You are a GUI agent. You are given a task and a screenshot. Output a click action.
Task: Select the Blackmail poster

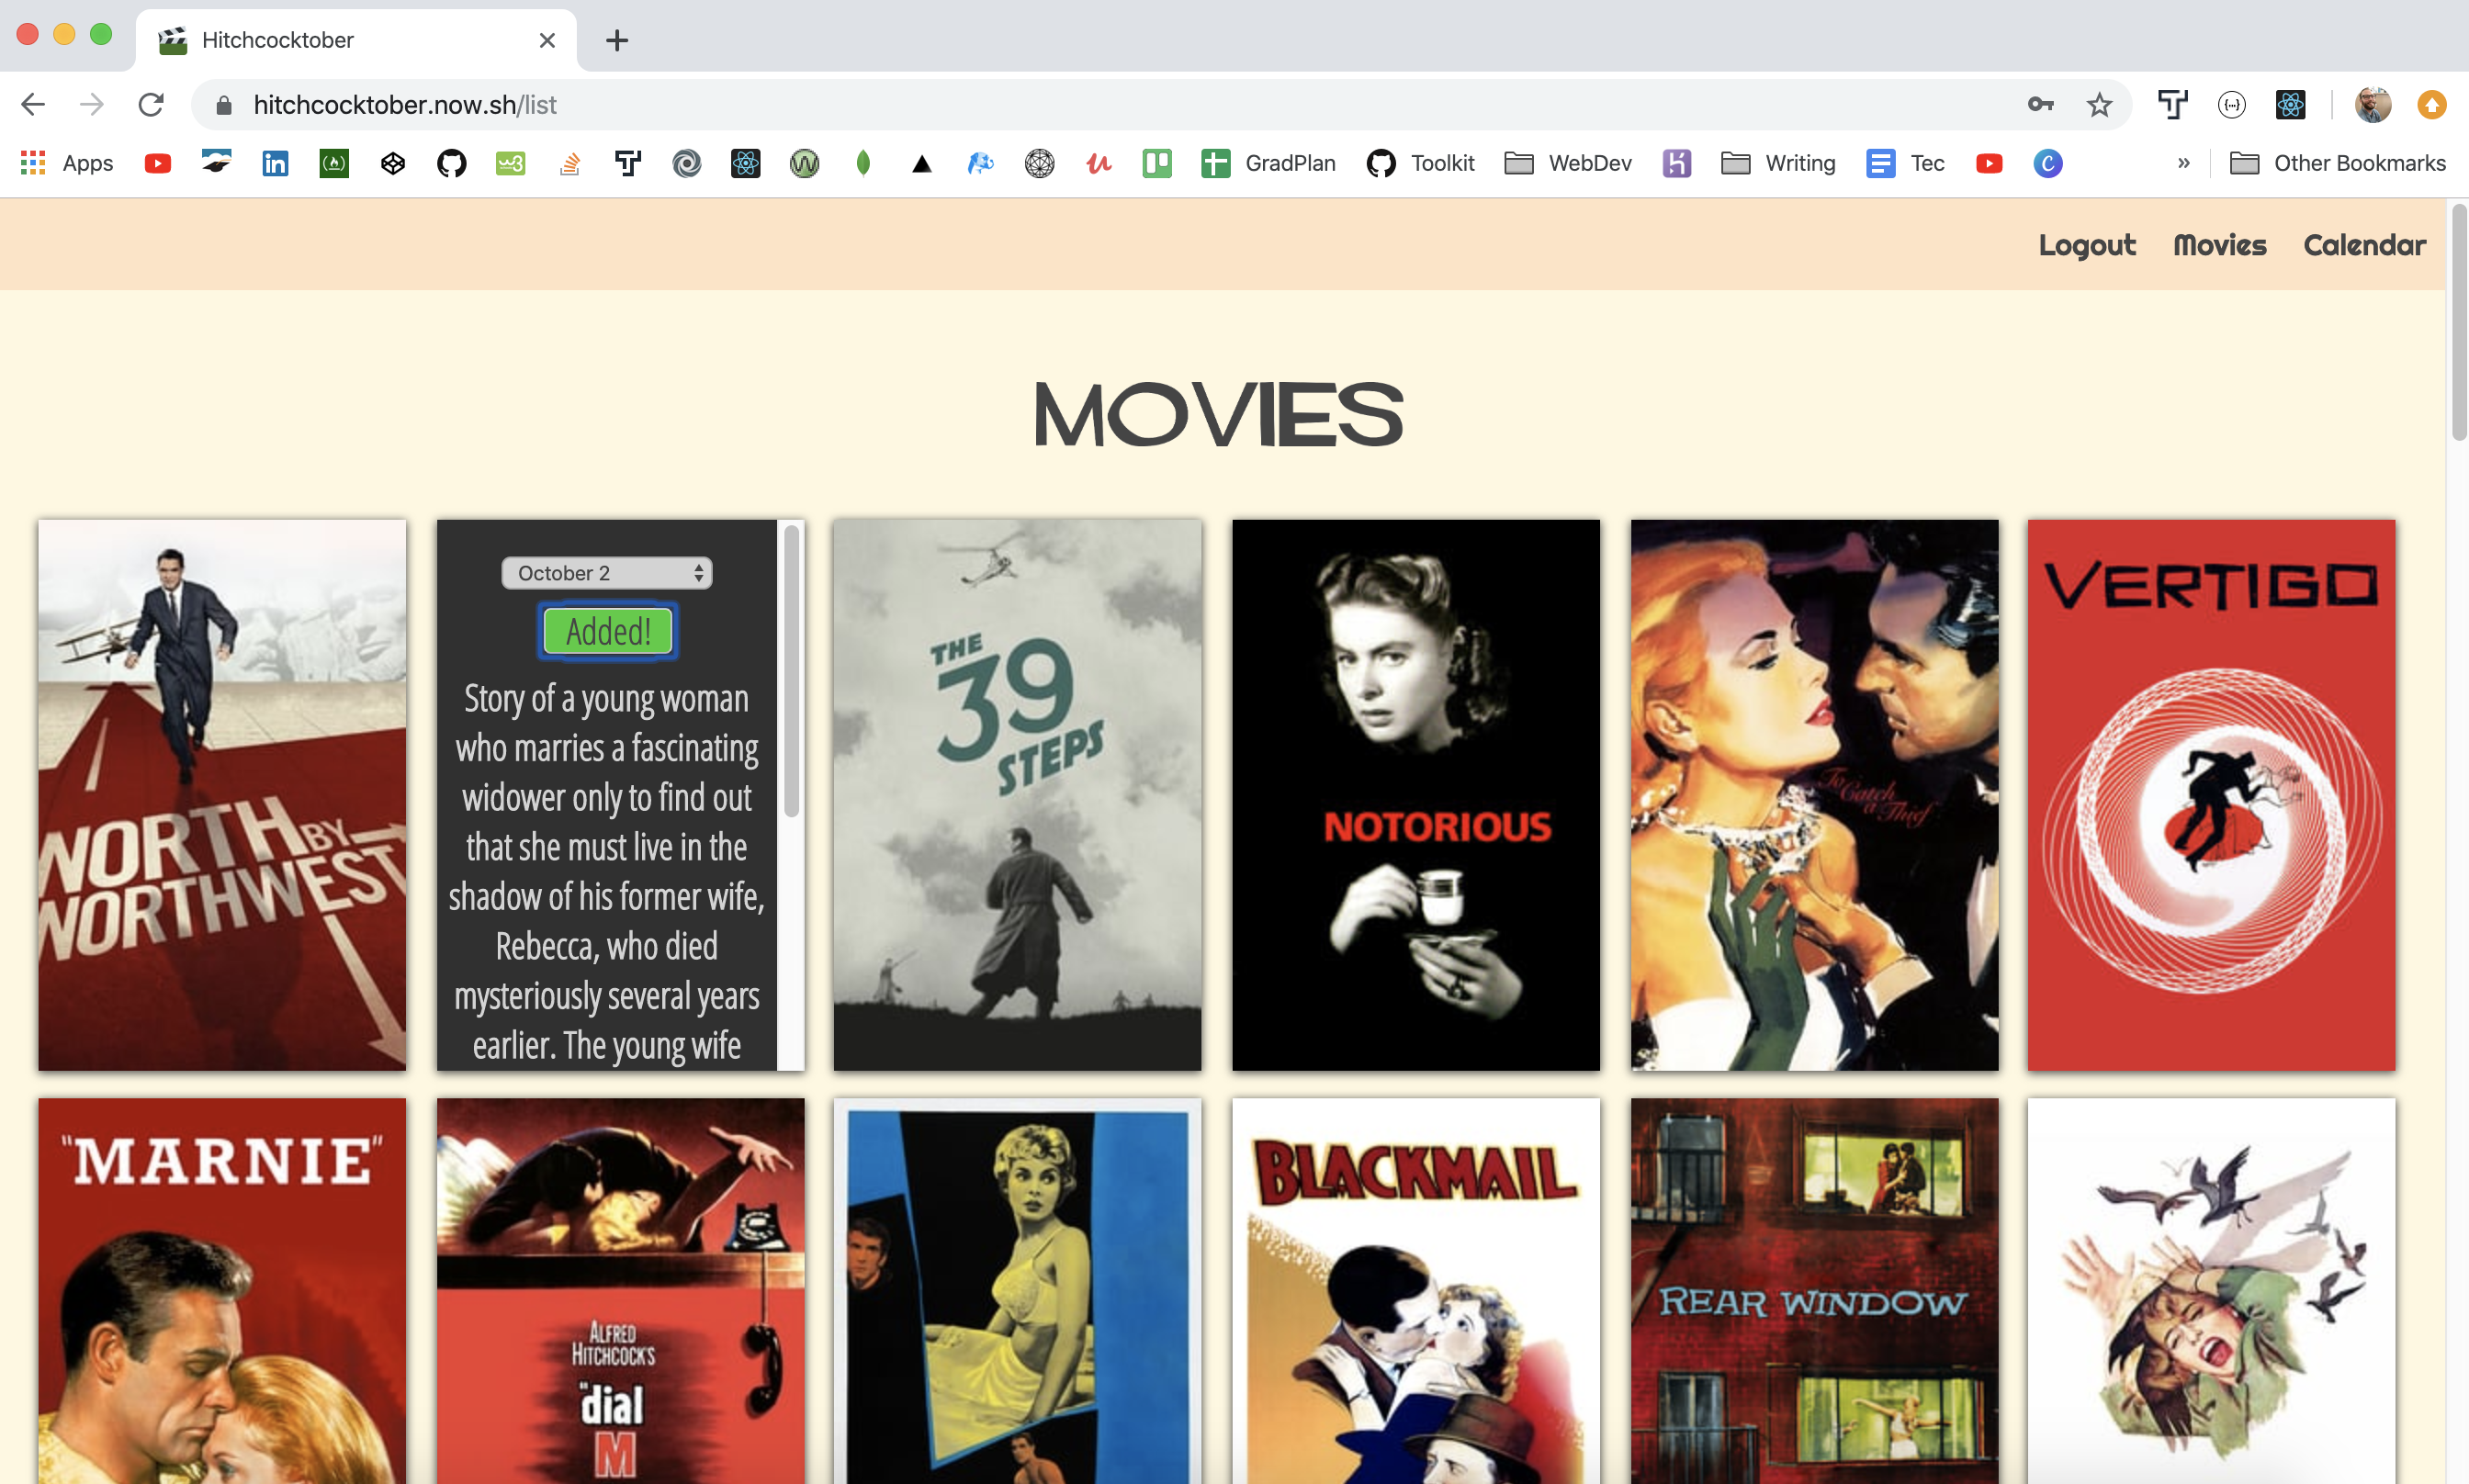click(x=1416, y=1291)
